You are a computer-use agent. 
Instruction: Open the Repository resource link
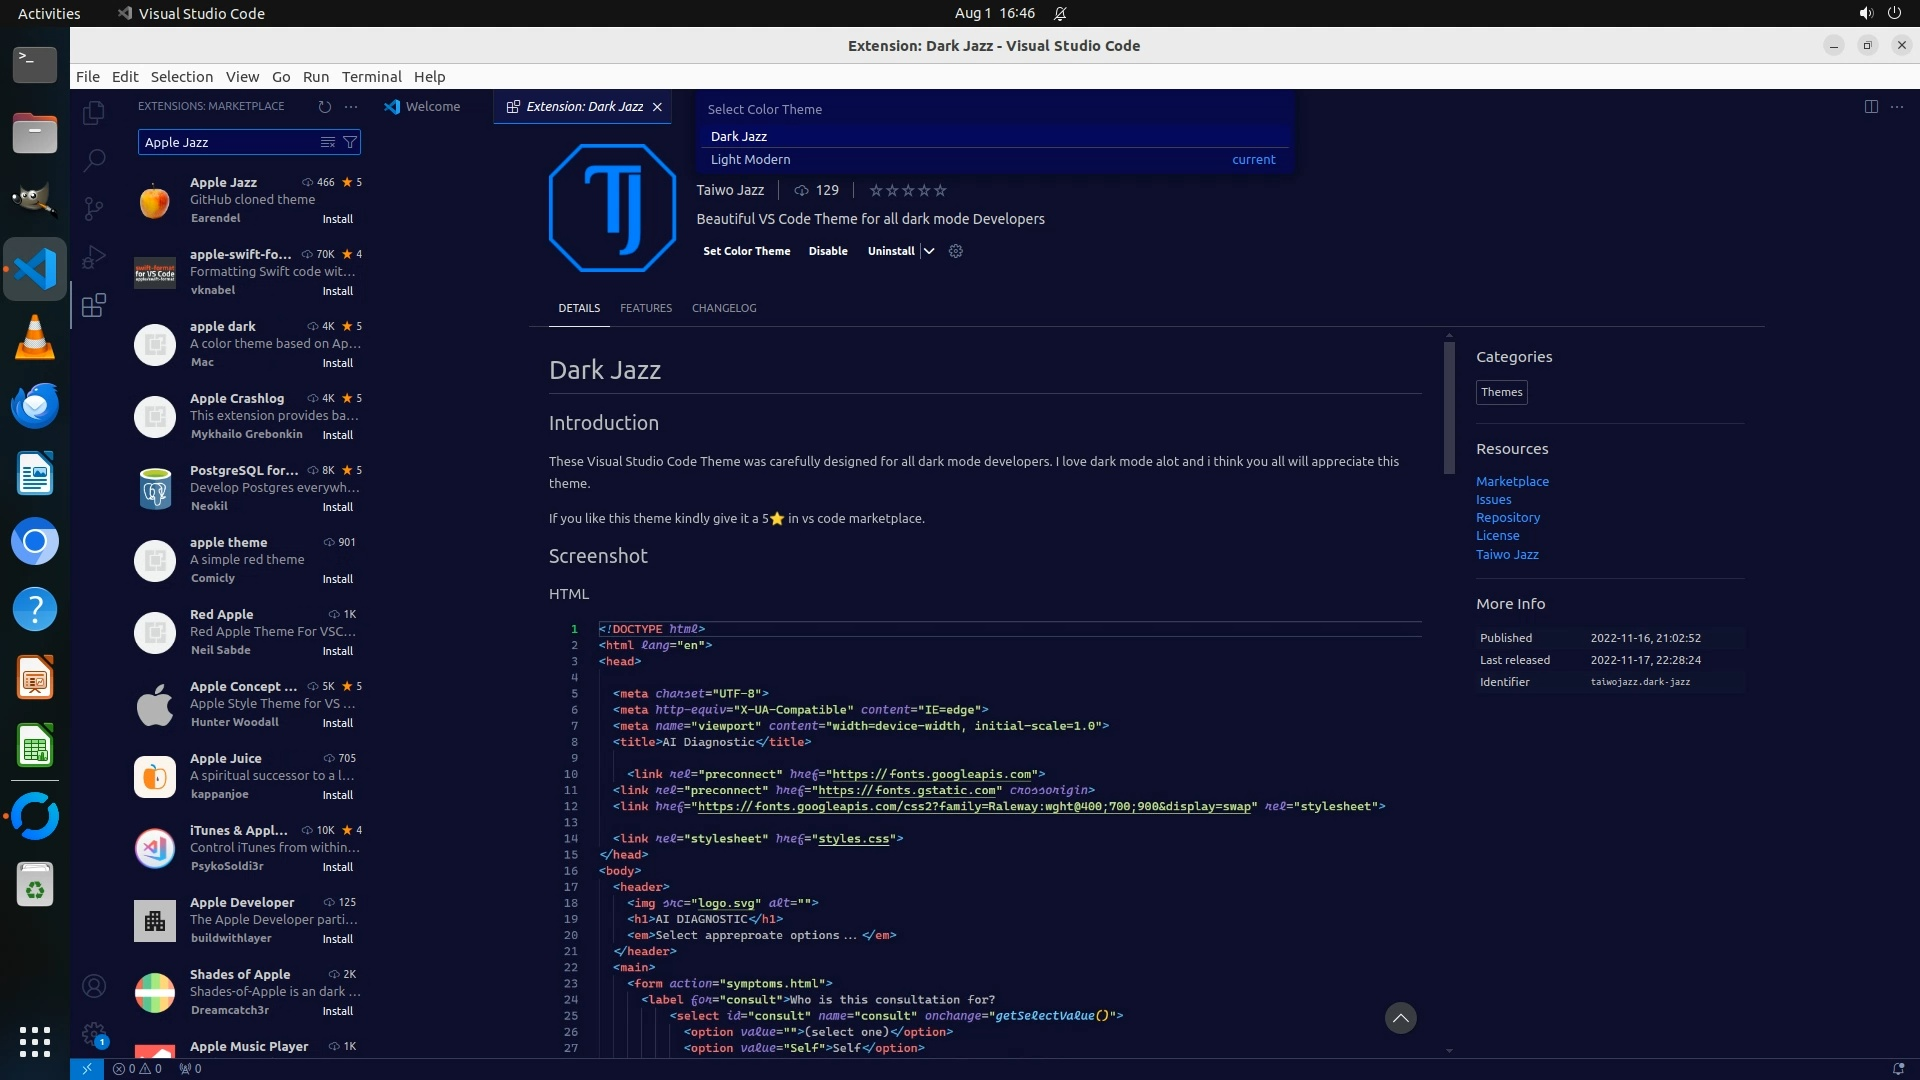[1507, 517]
